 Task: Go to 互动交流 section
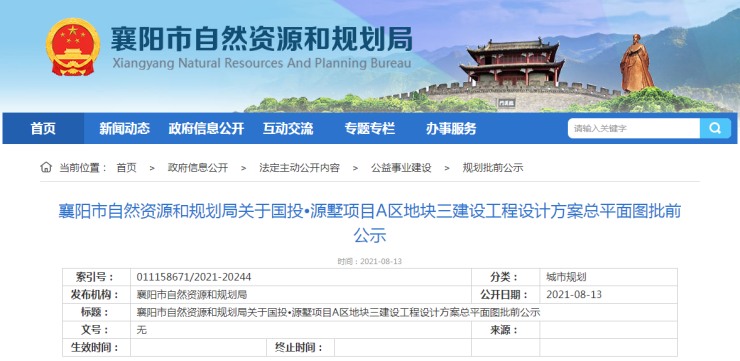coord(288,128)
